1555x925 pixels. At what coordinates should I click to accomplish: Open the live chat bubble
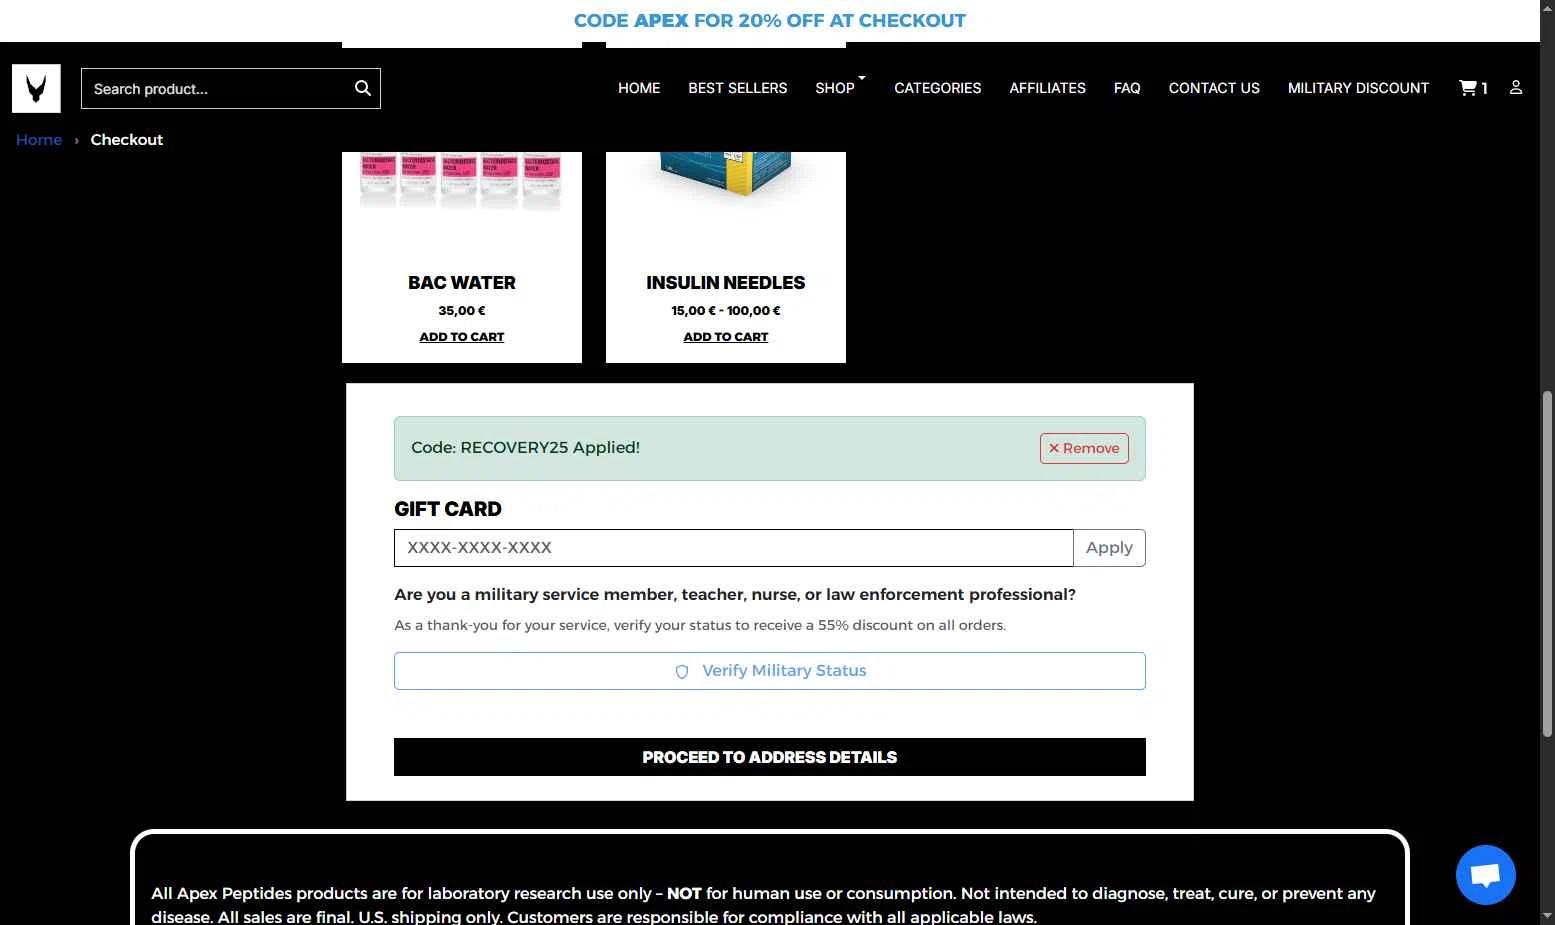1486,875
